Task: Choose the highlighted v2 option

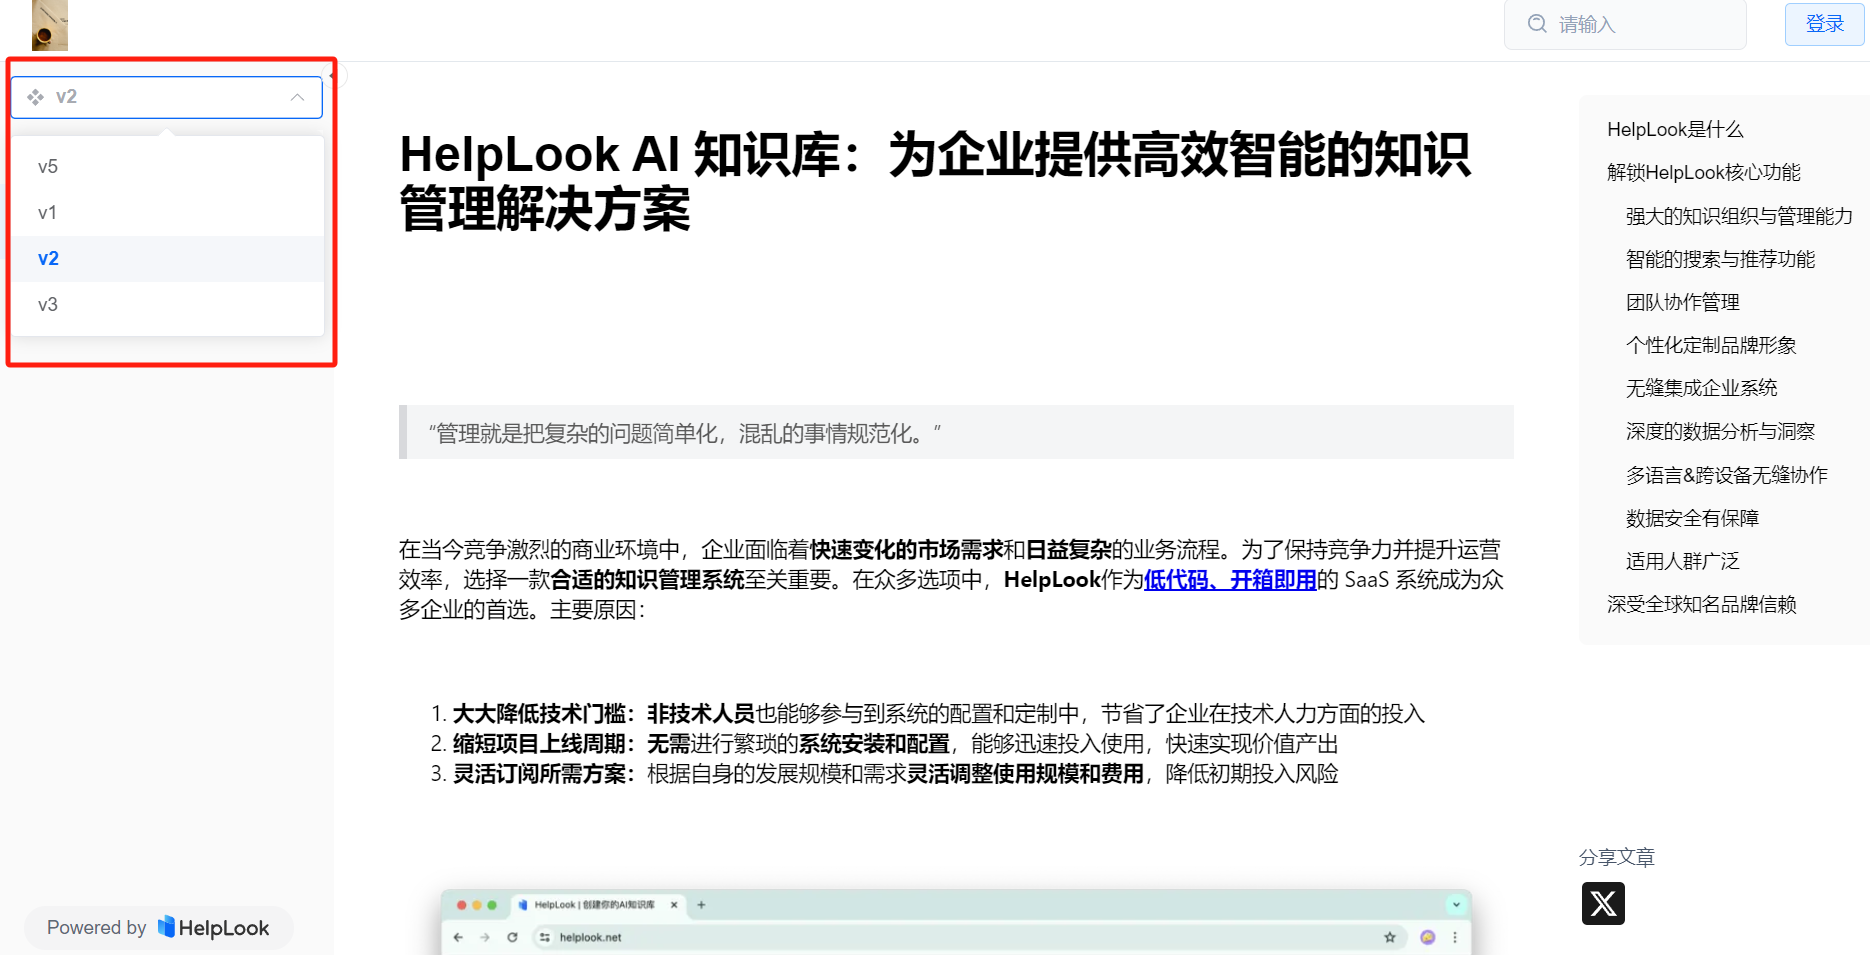Action: (x=167, y=258)
